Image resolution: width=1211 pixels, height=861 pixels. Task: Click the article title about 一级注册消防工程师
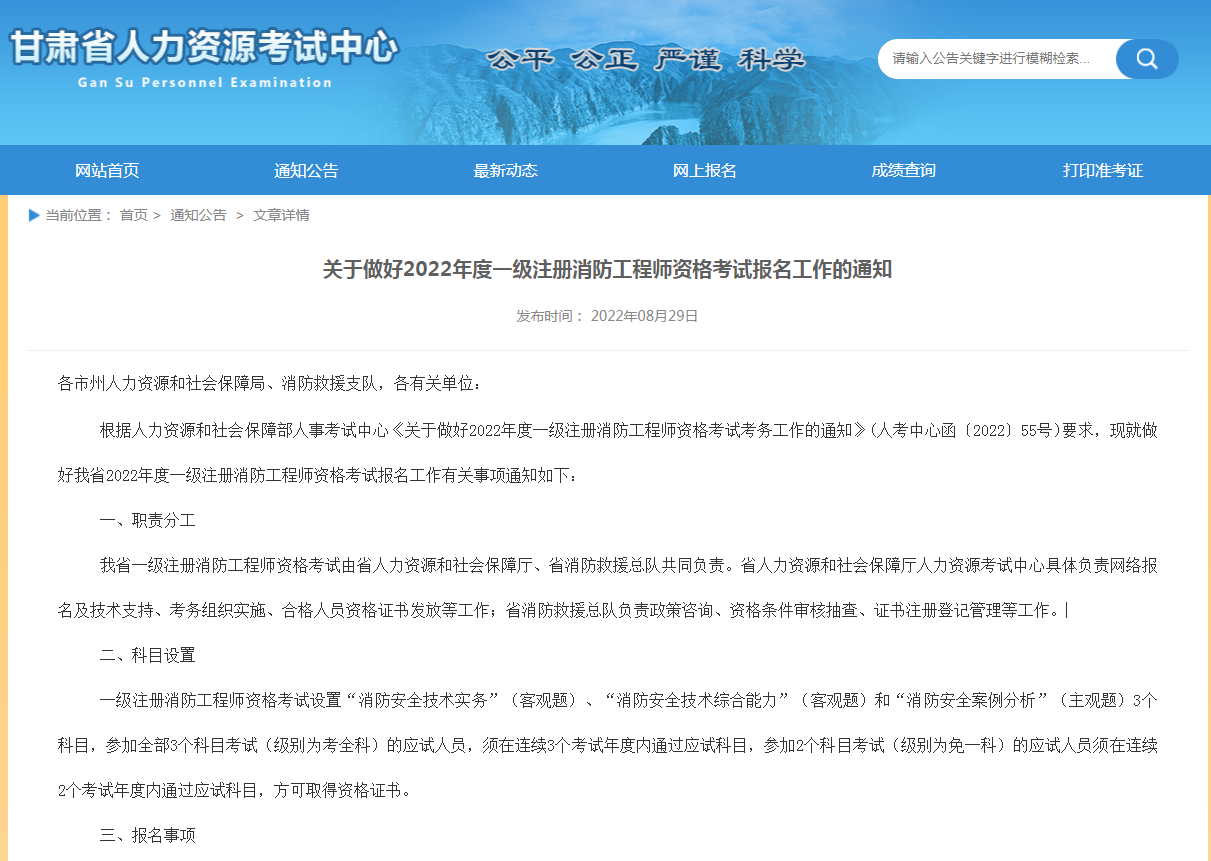pos(607,270)
